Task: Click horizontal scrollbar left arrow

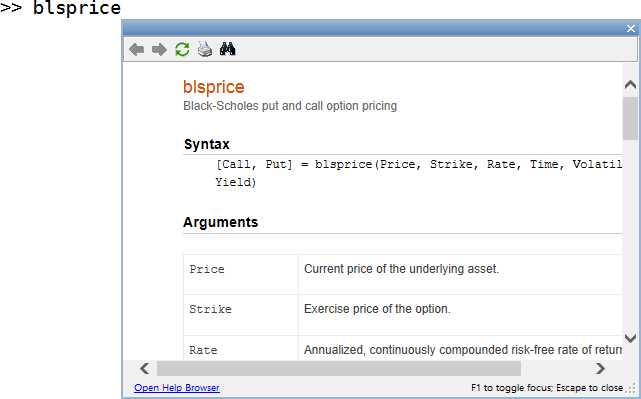Action: [x=144, y=368]
